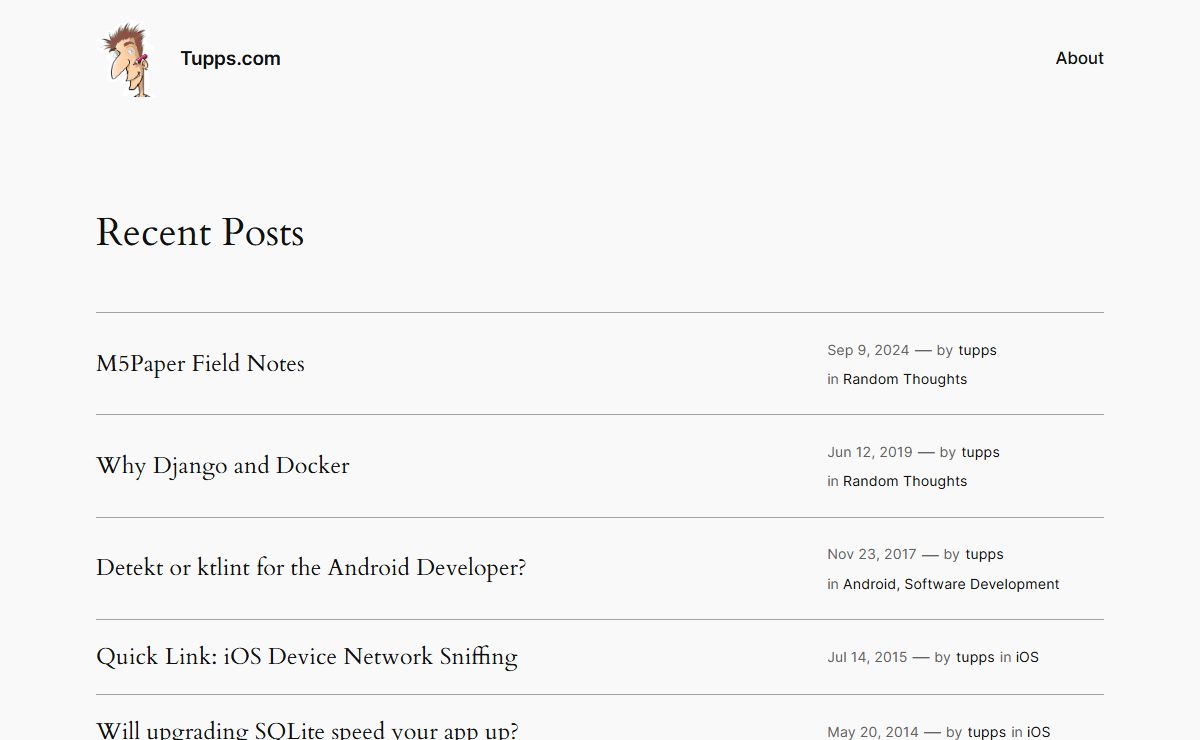The height and width of the screenshot is (740, 1200).
Task: Click the cartoon face site logo
Action: point(127,60)
